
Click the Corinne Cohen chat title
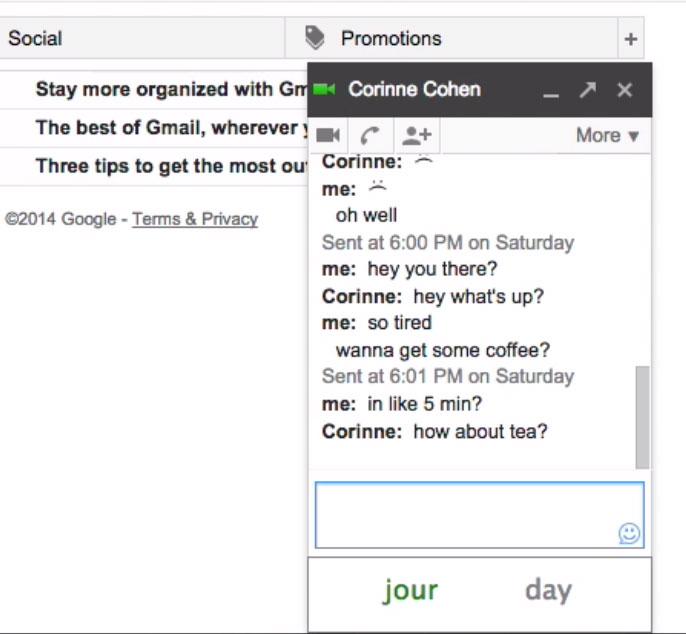414,89
